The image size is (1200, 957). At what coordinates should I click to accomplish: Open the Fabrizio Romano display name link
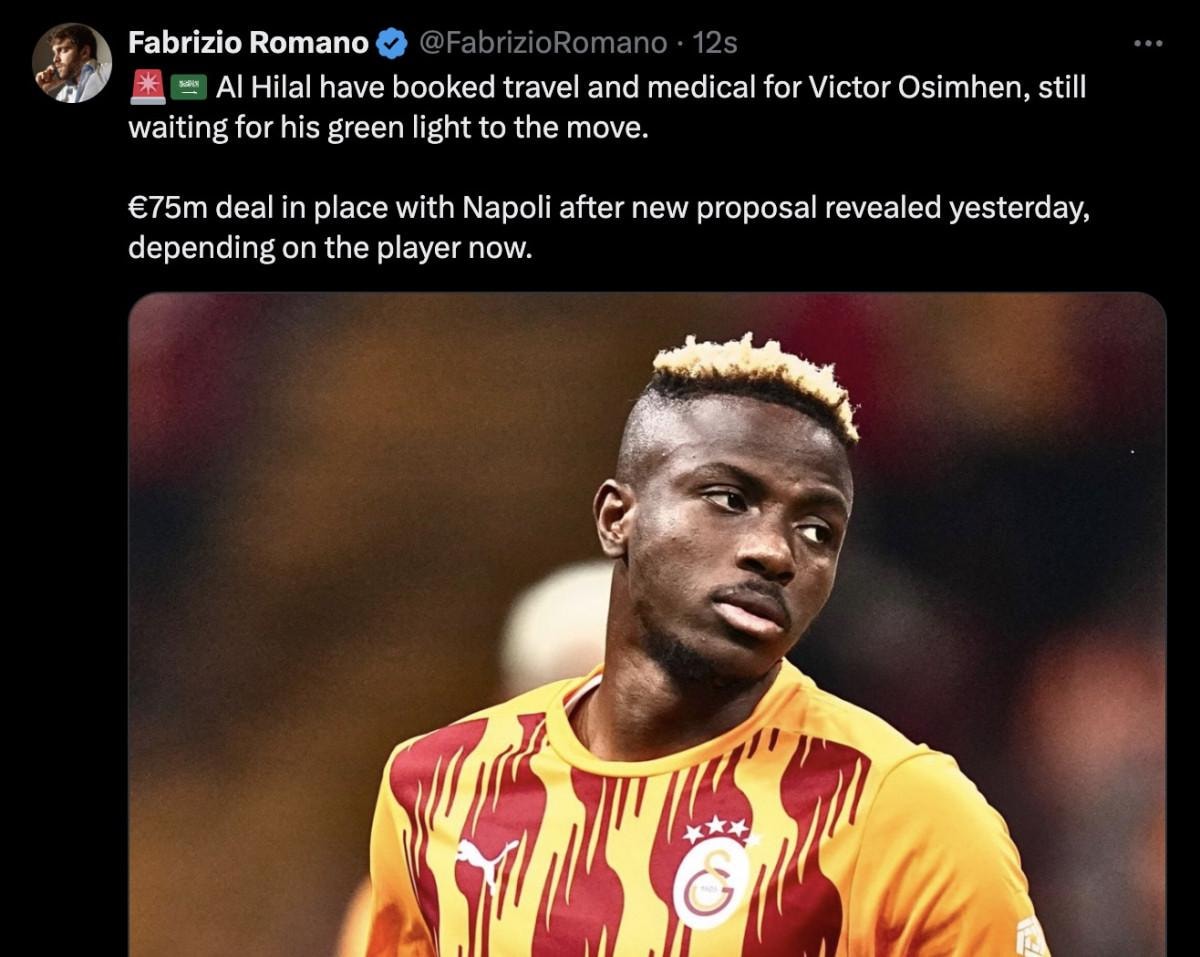tap(249, 42)
